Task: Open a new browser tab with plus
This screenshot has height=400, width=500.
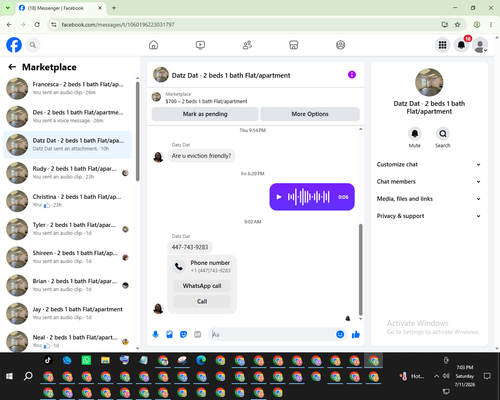Action: pyautogui.click(x=114, y=8)
